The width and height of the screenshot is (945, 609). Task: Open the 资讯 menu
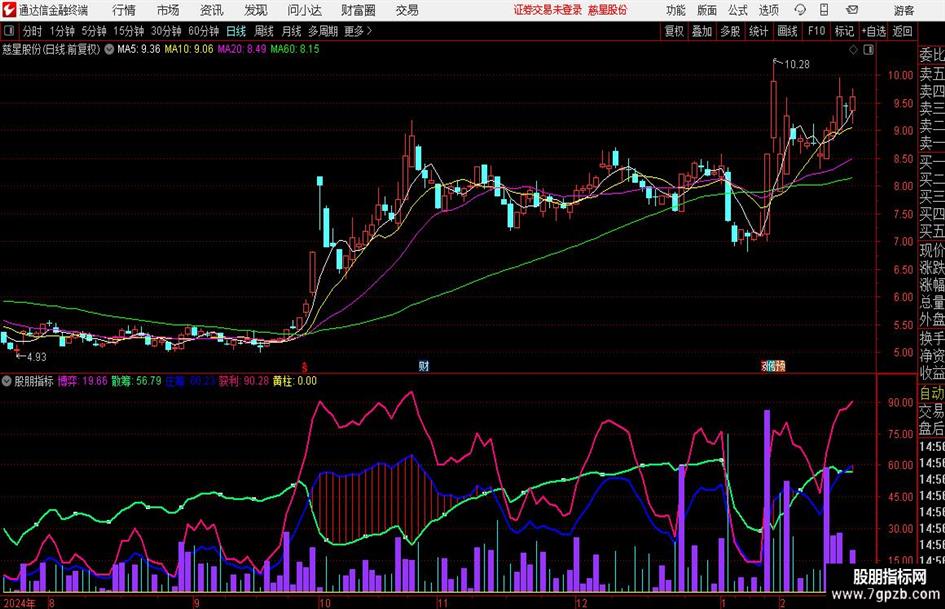(211, 10)
